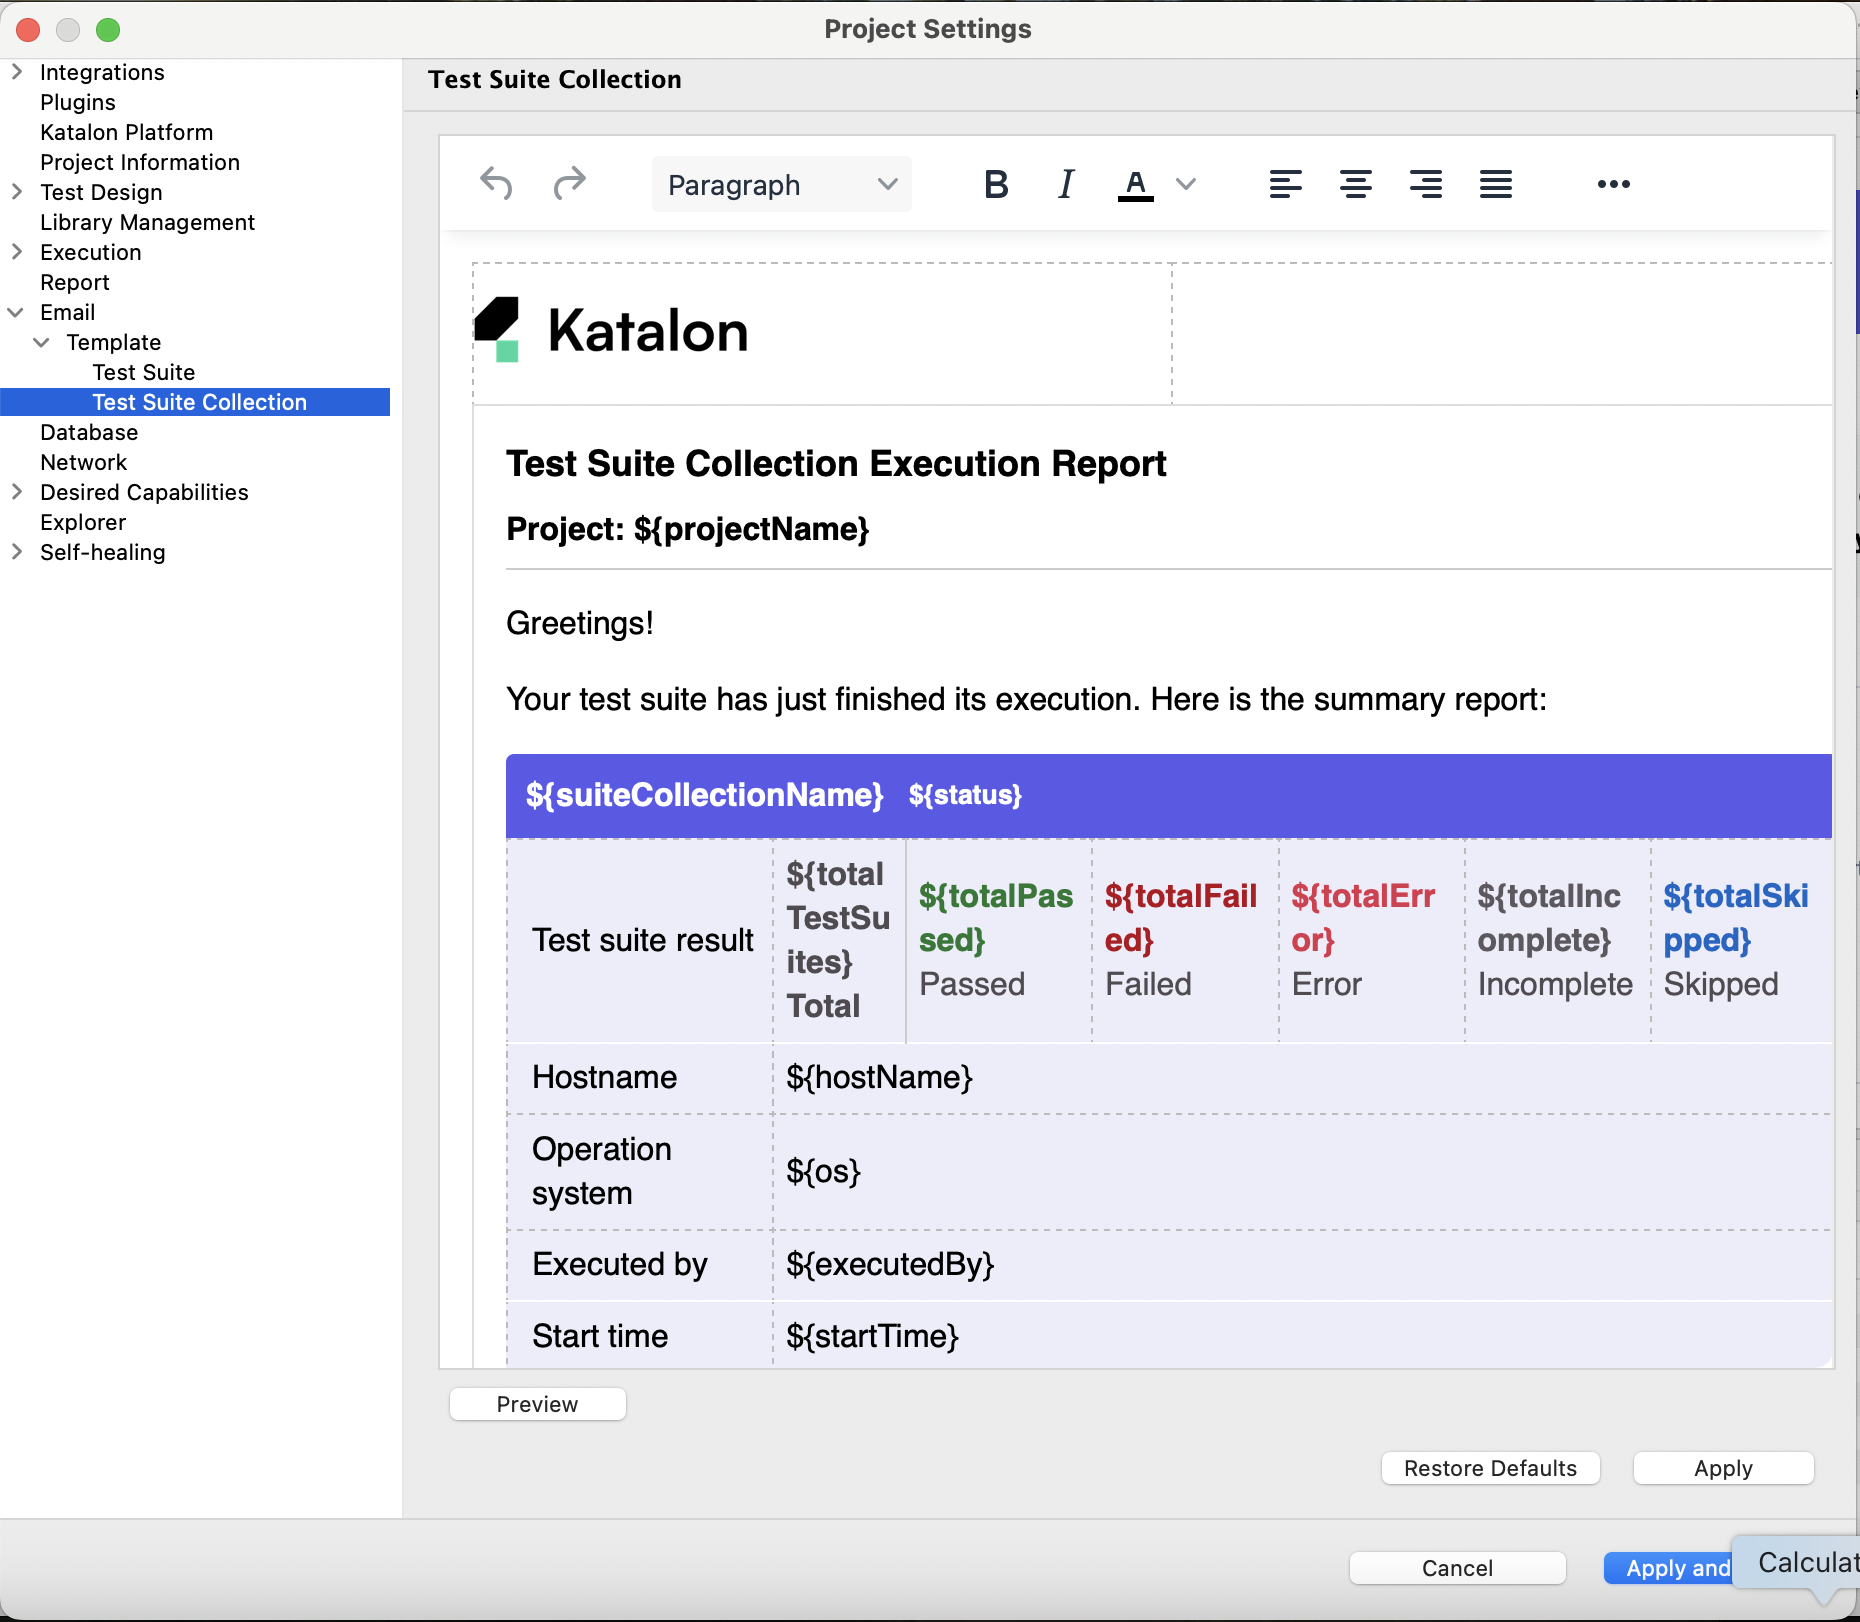Toggle bold formatting in the editor

tap(996, 184)
